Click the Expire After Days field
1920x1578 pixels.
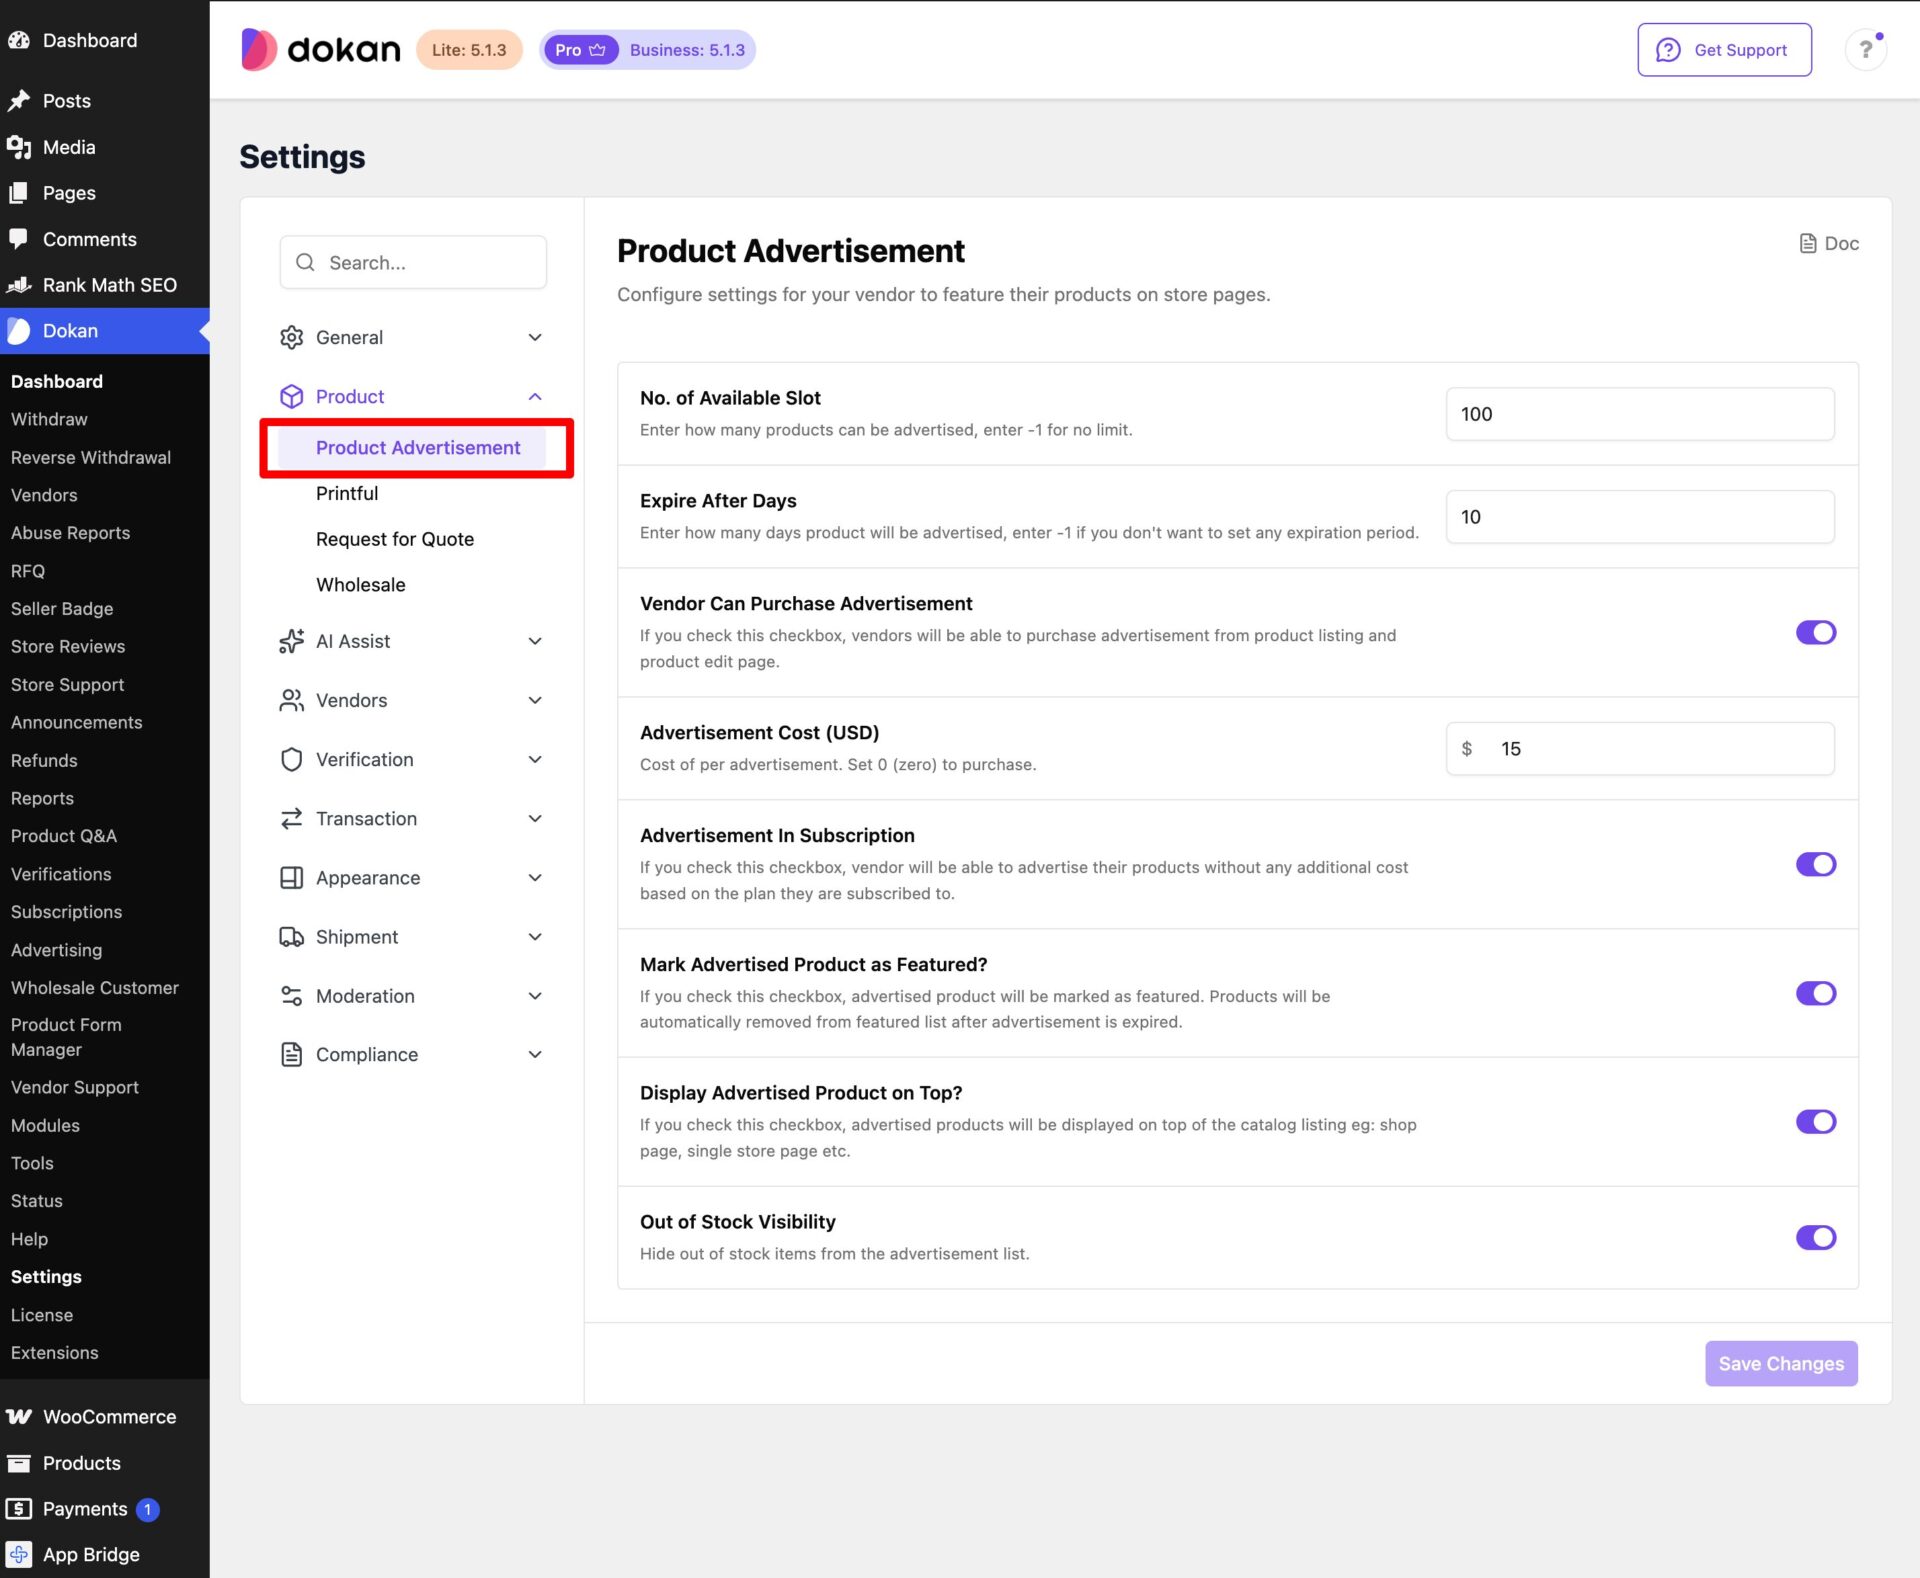(1640, 517)
